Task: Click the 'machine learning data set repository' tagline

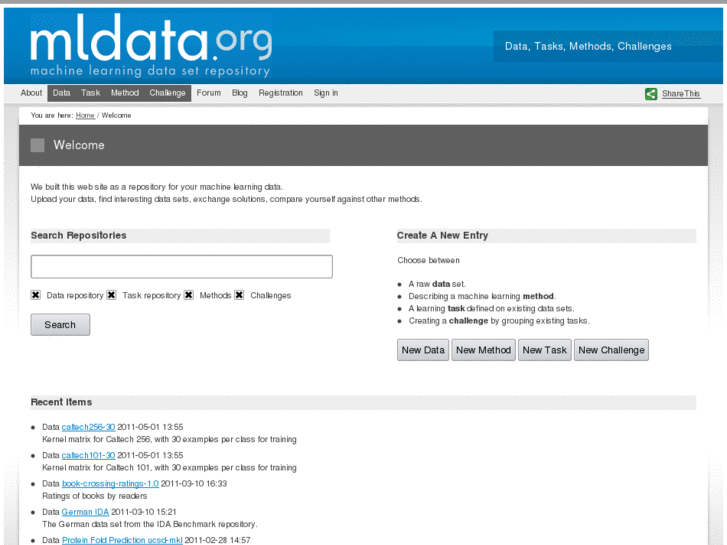Action: click(150, 71)
